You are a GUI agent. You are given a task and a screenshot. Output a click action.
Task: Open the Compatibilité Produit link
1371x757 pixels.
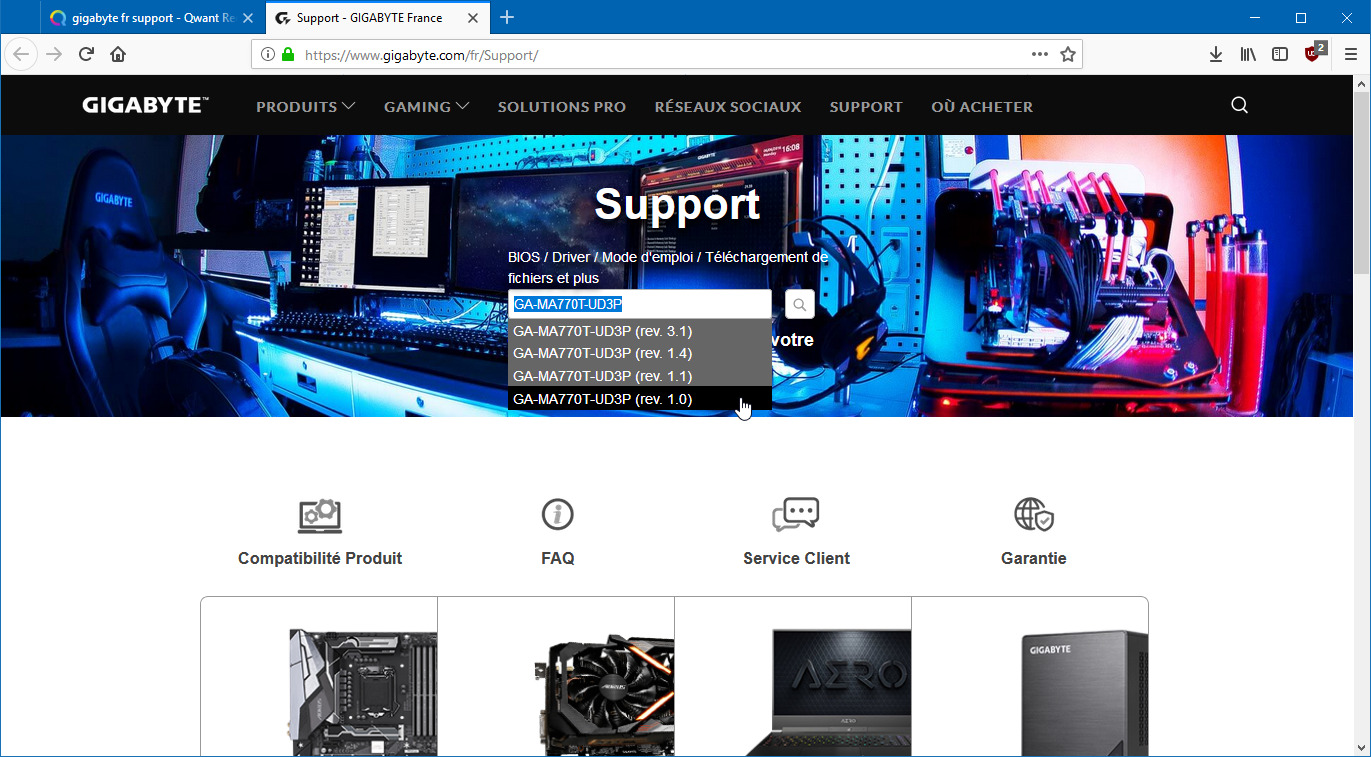point(320,558)
